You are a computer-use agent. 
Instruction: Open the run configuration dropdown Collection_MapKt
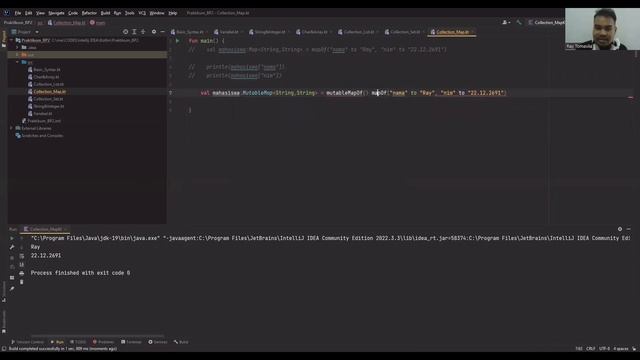coord(546,22)
